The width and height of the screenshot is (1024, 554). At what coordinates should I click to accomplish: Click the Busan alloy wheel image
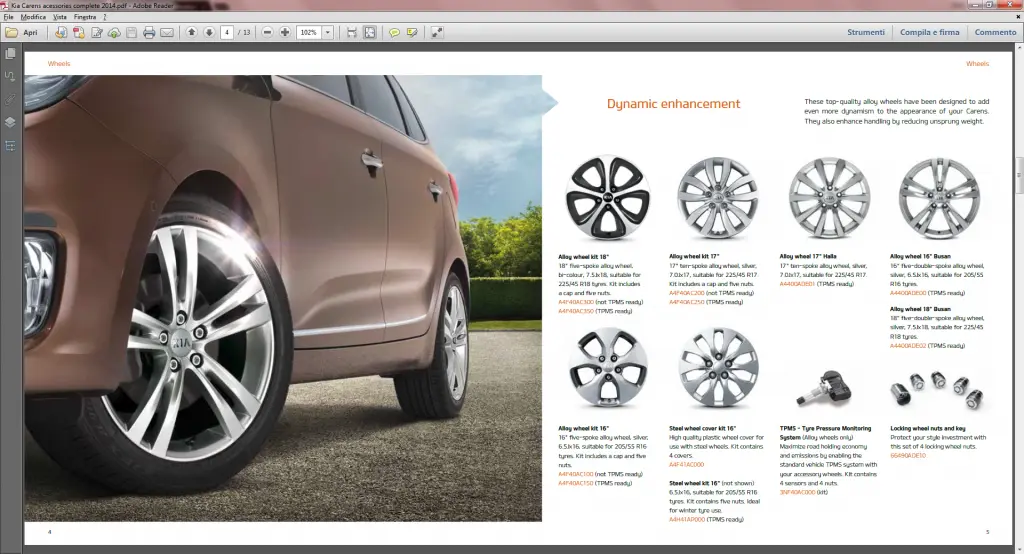click(939, 198)
